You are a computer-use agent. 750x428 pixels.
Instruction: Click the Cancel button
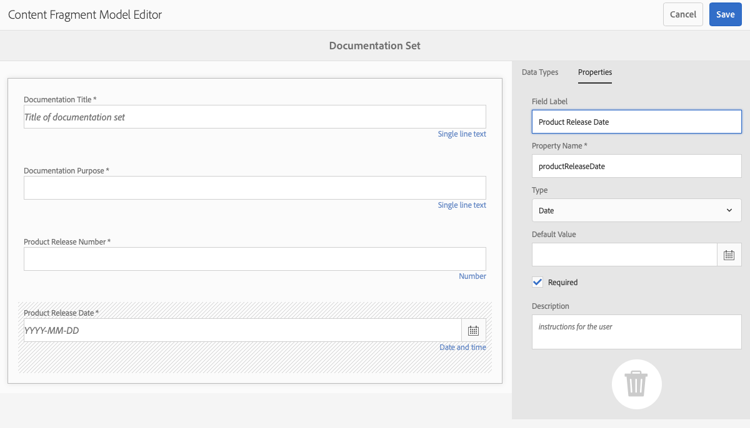click(x=683, y=14)
